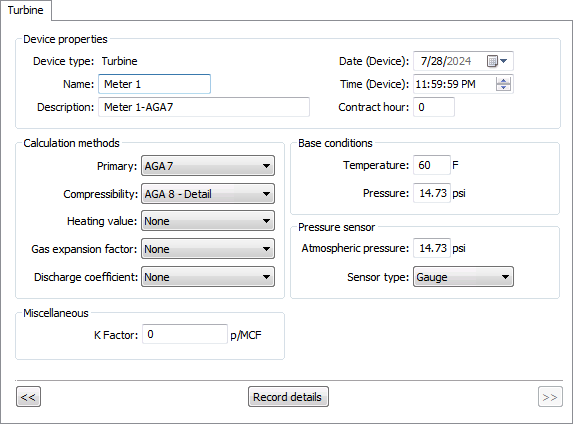Increase the device time with up spinner
Screen dimensions: 573x424
pyautogui.click(x=504, y=80)
